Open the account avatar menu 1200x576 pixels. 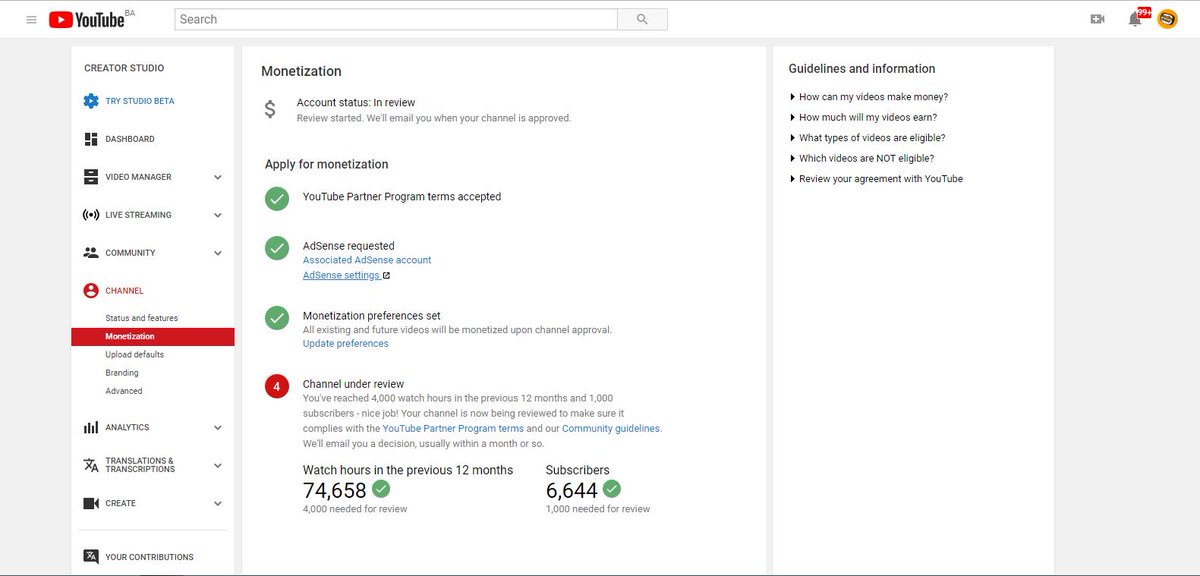point(1167,19)
